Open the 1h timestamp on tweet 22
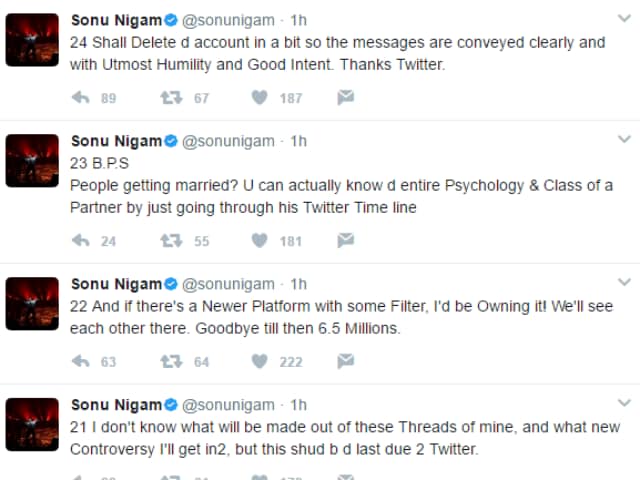Screen dimensions: 640x480 298,284
